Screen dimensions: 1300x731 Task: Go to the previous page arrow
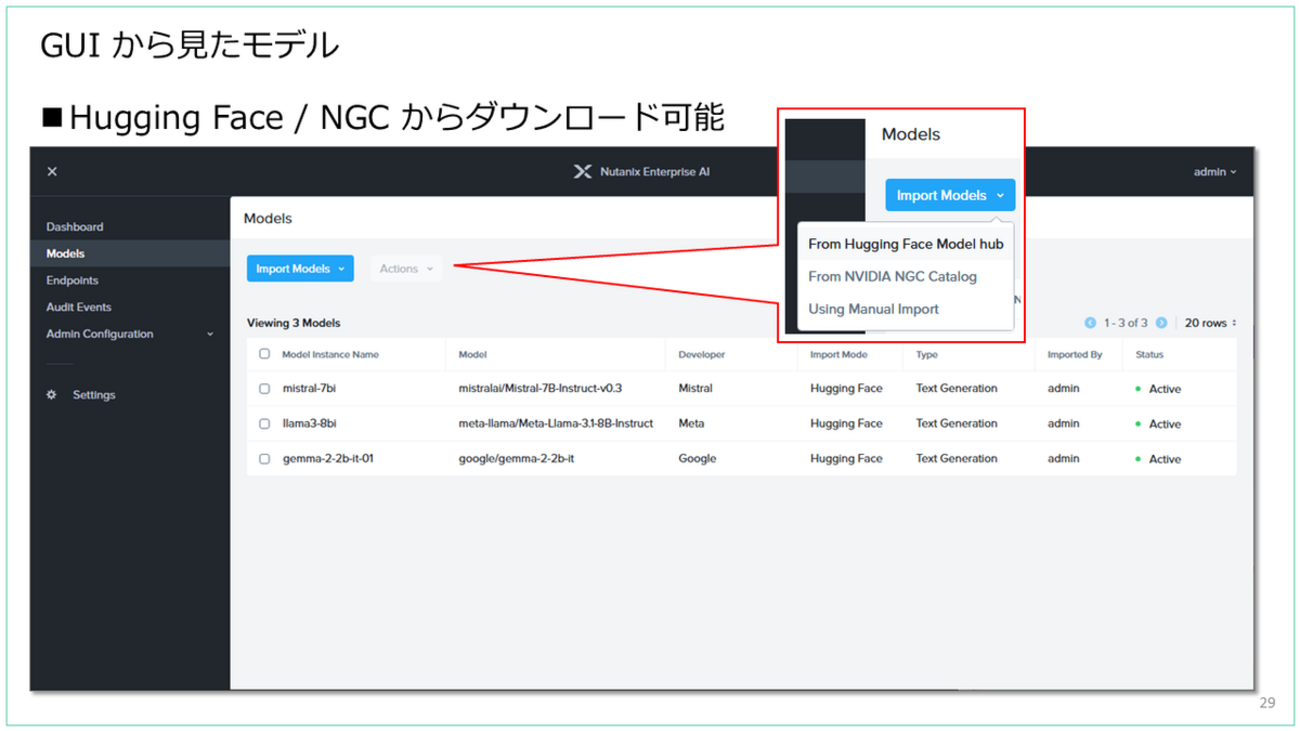(1090, 323)
